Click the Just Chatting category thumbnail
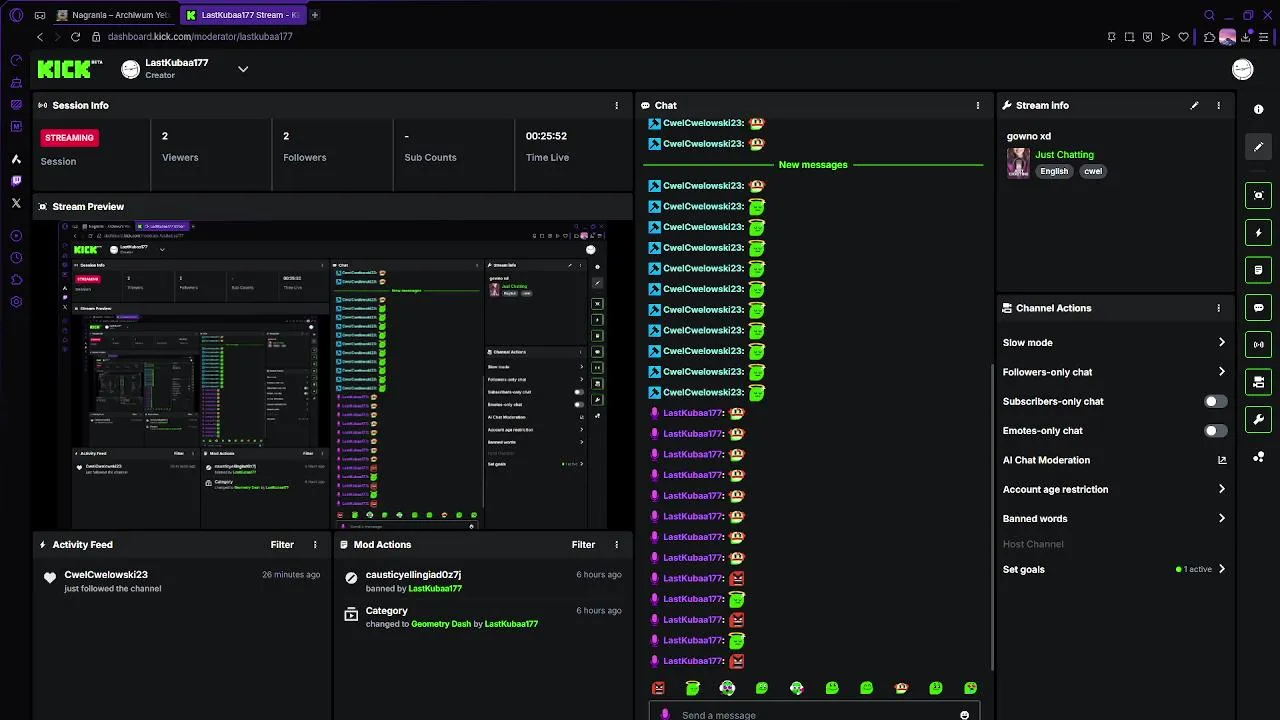Image resolution: width=1280 pixels, height=720 pixels. pyautogui.click(x=1018, y=163)
